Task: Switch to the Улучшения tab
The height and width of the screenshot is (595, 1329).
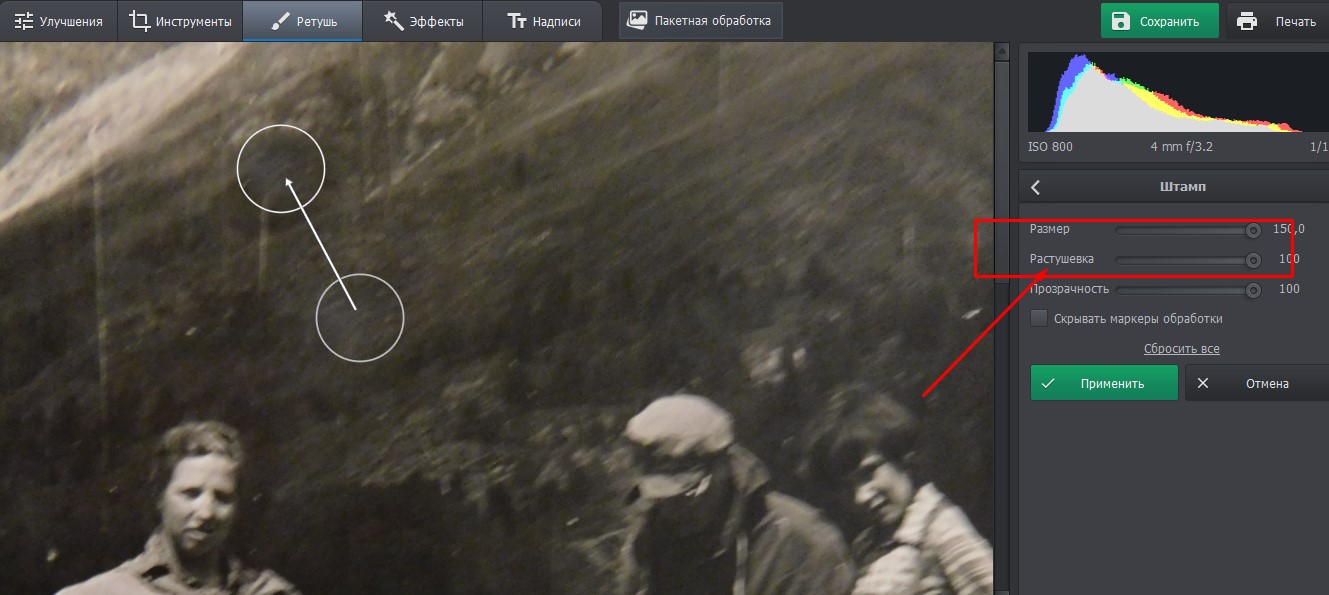Action: coord(58,21)
